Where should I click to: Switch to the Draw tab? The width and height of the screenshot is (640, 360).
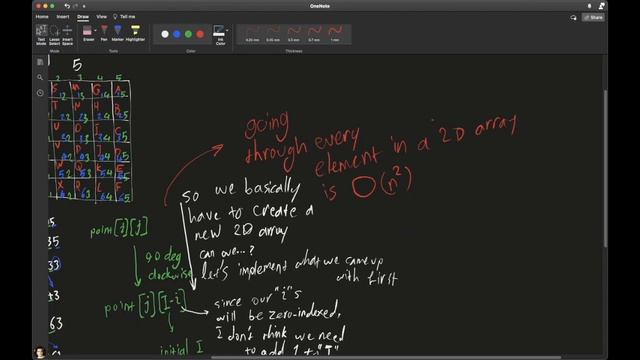click(x=83, y=17)
